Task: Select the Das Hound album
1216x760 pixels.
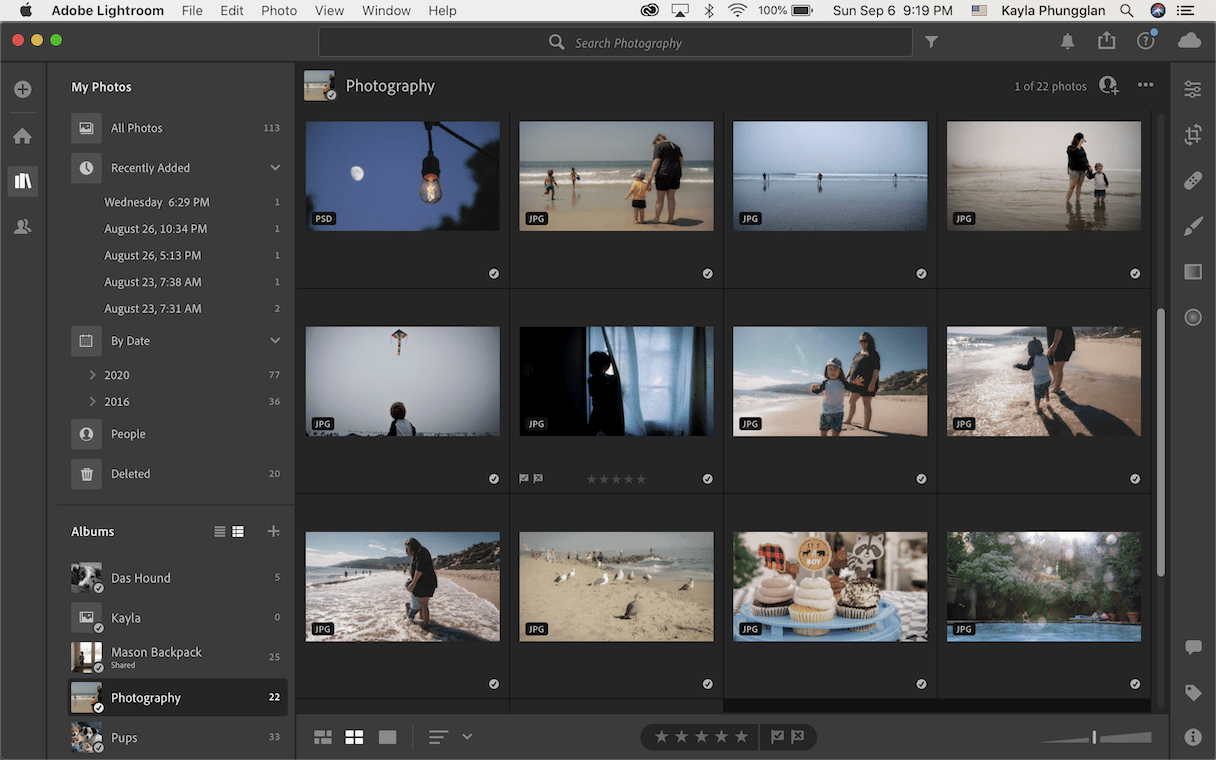Action: pos(140,578)
